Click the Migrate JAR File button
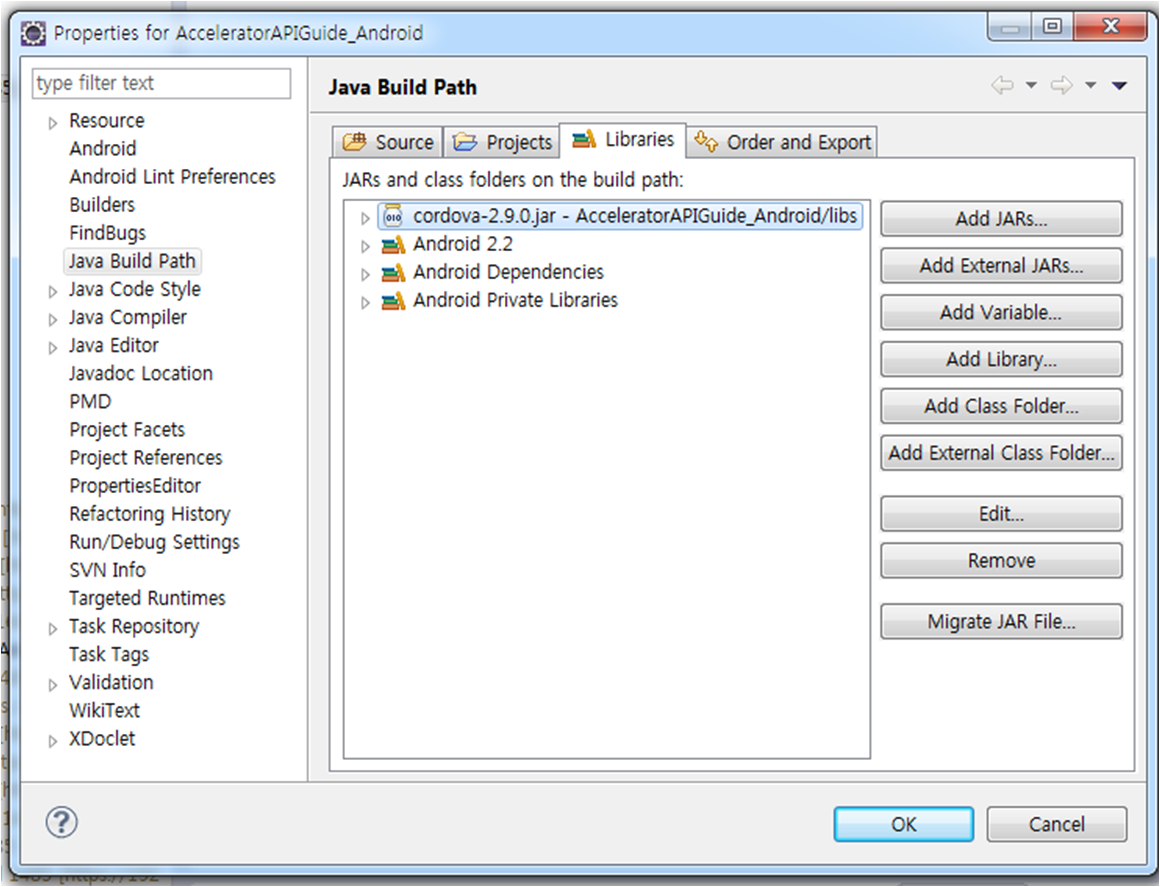 (1001, 621)
